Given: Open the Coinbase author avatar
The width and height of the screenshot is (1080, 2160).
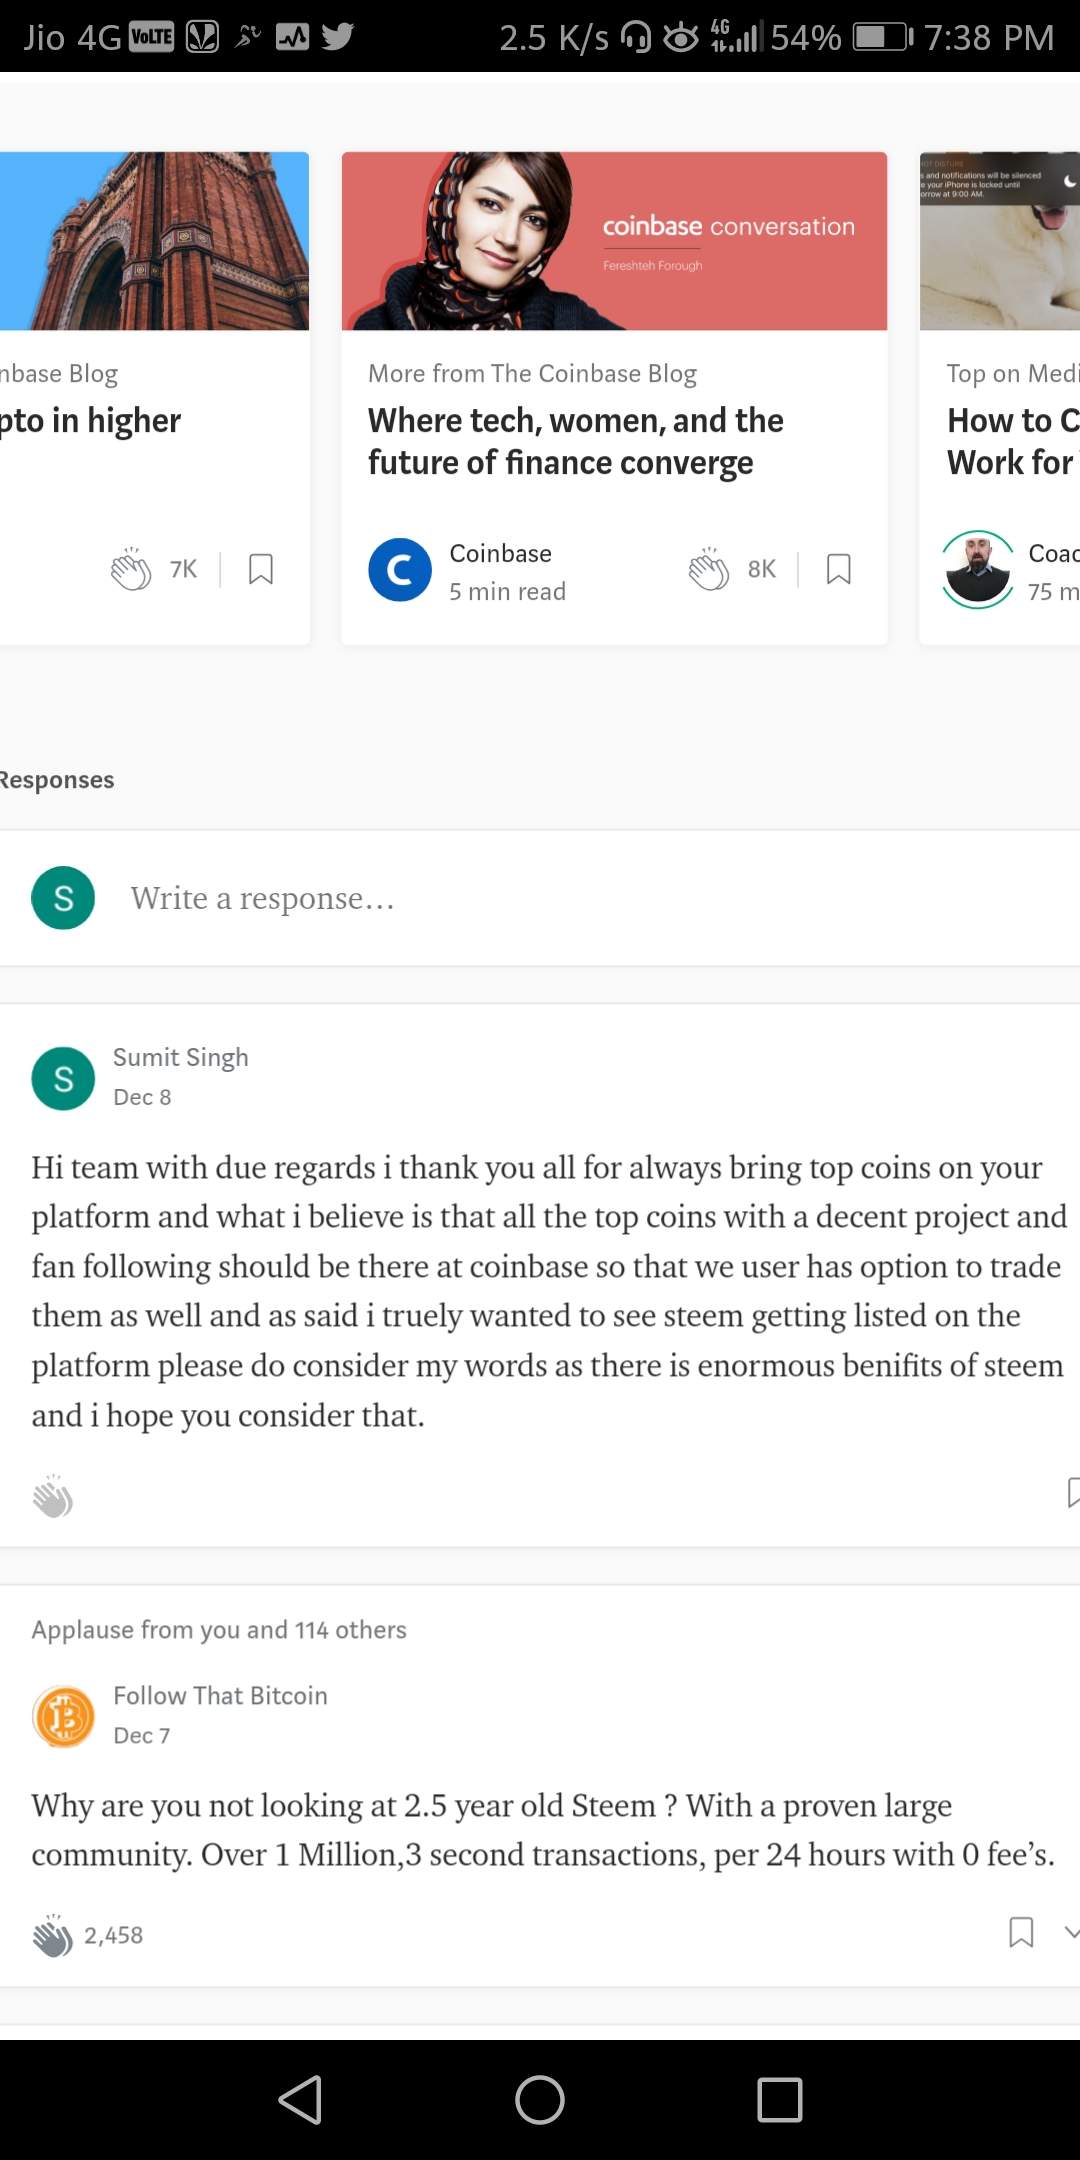Looking at the screenshot, I should point(400,570).
